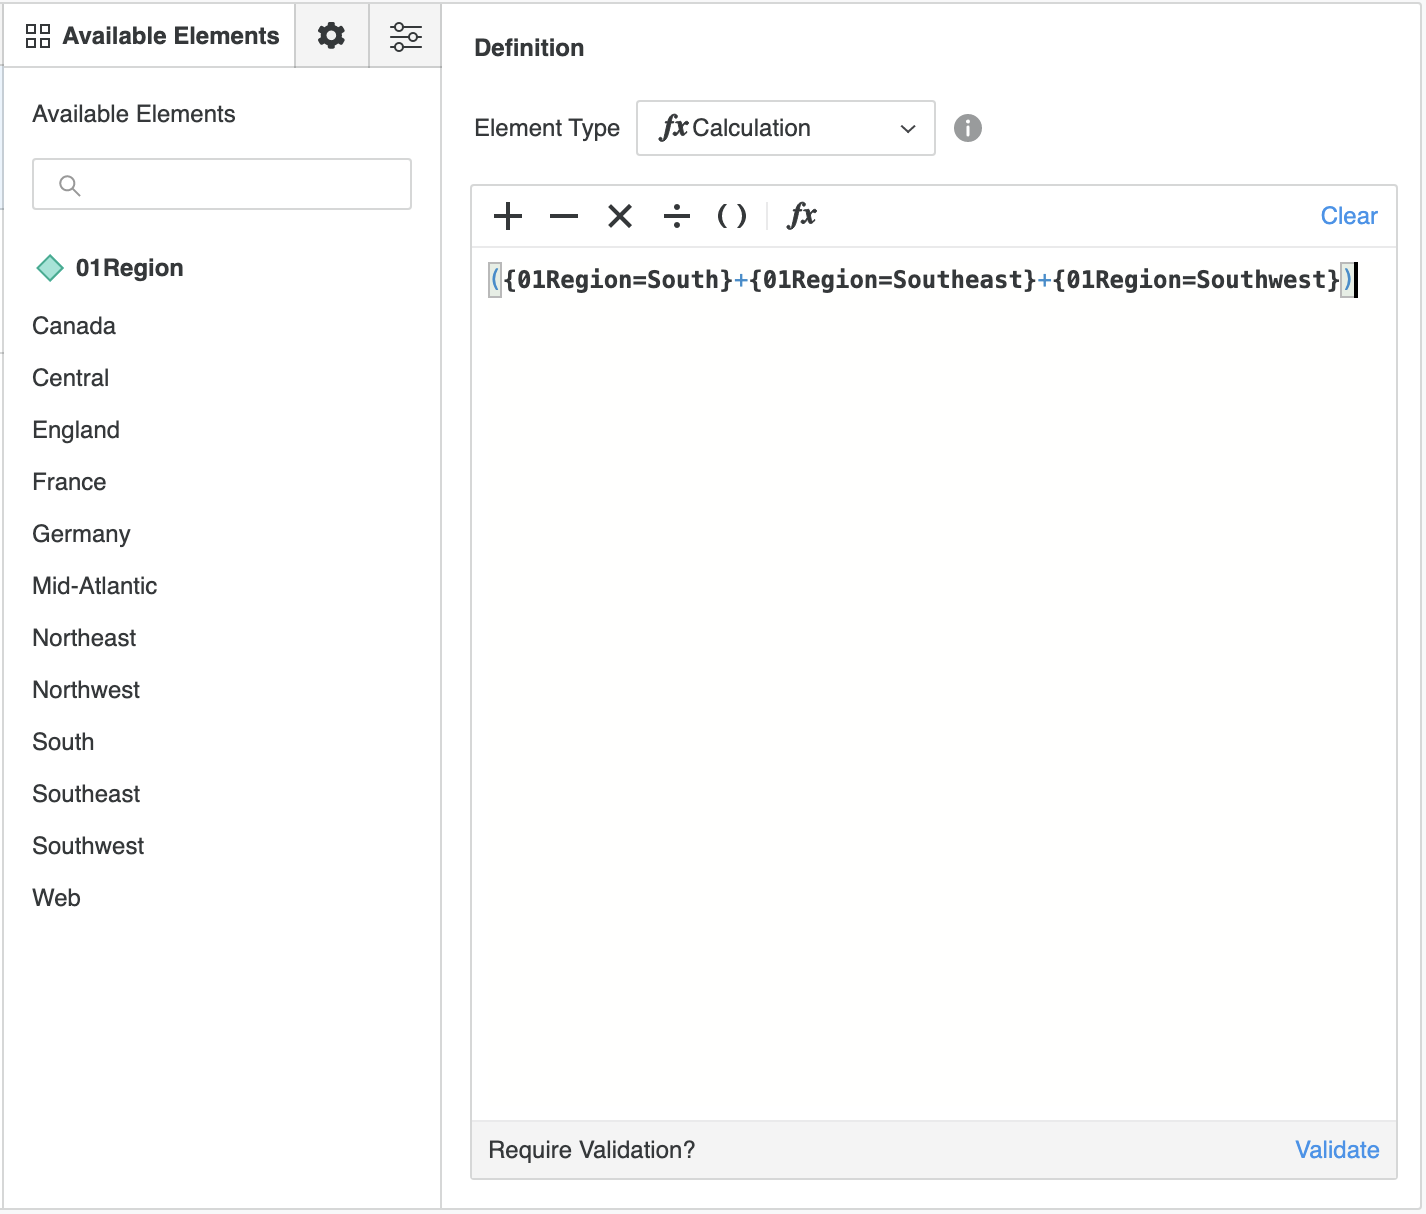
Task: Select the 01Region attribute header
Action: click(x=129, y=268)
